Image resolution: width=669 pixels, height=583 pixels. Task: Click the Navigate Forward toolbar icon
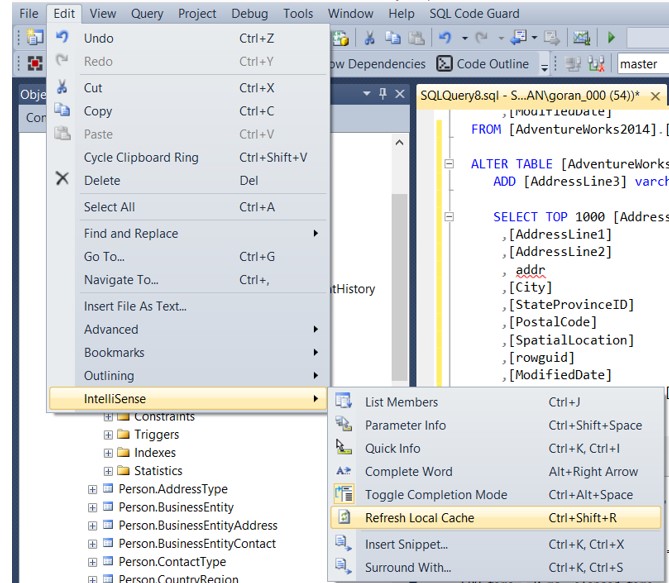552,38
